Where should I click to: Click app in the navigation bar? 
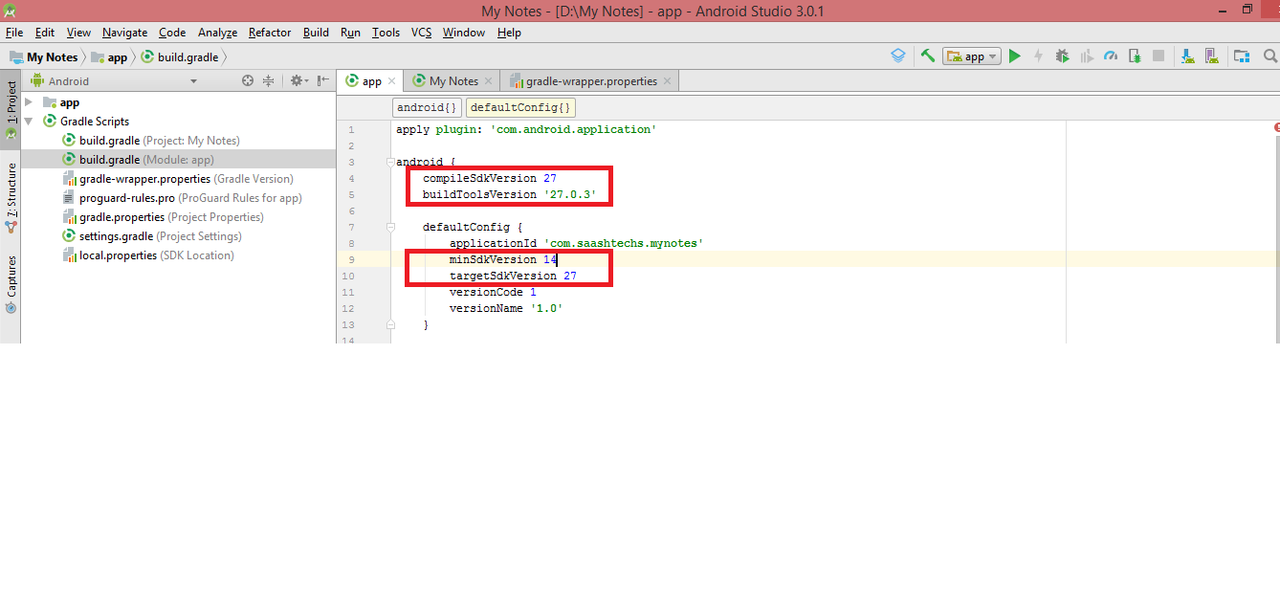click(x=109, y=57)
